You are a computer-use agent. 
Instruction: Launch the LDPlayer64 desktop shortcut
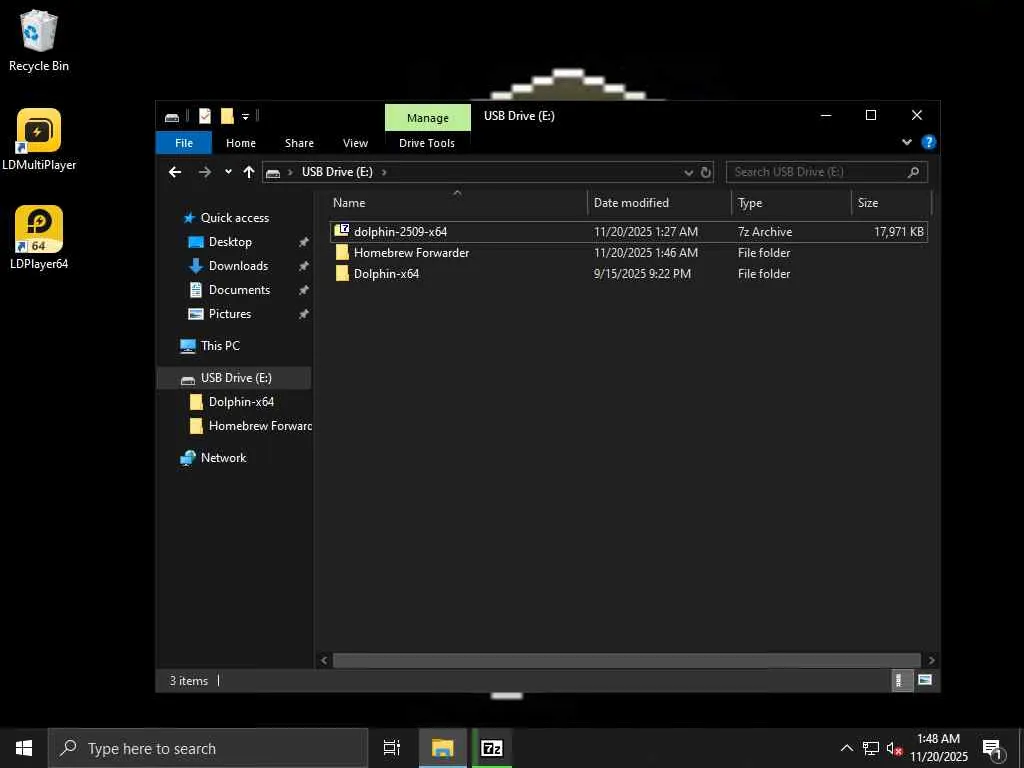pyautogui.click(x=39, y=238)
